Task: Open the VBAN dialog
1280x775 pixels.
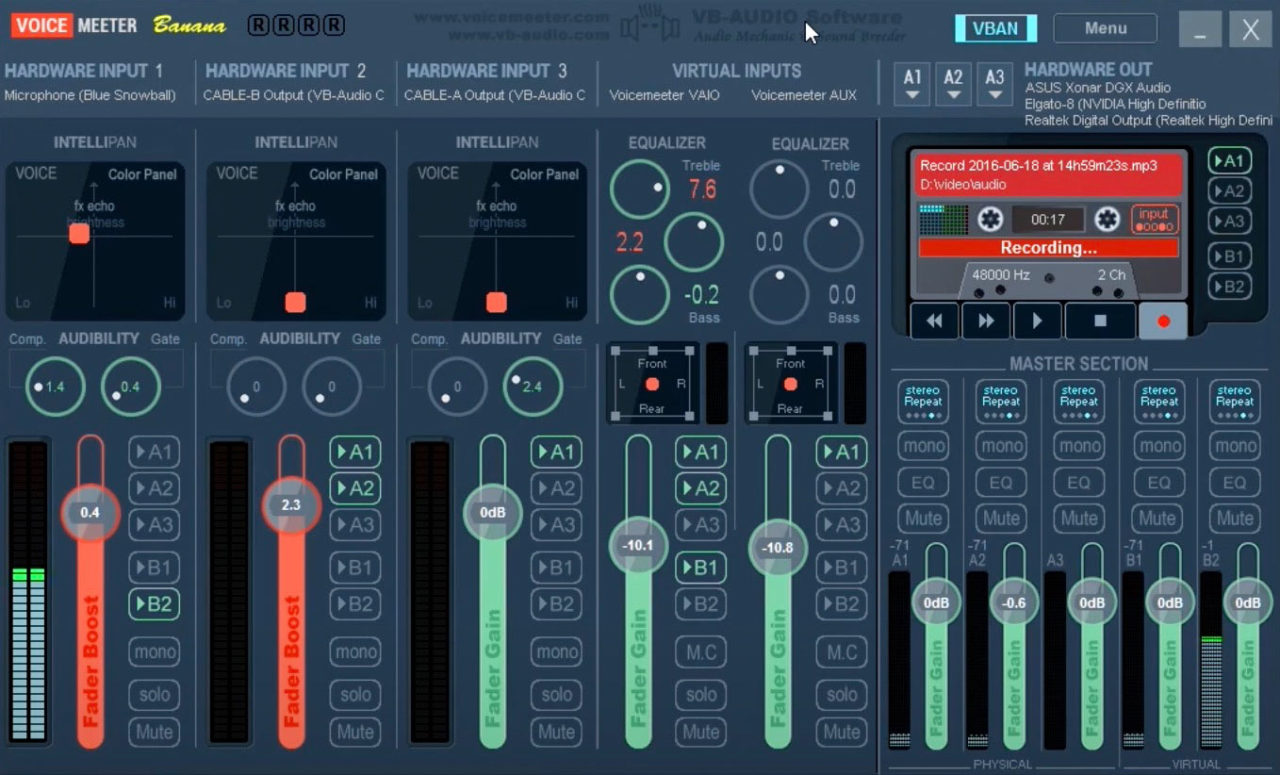Action: click(x=995, y=29)
